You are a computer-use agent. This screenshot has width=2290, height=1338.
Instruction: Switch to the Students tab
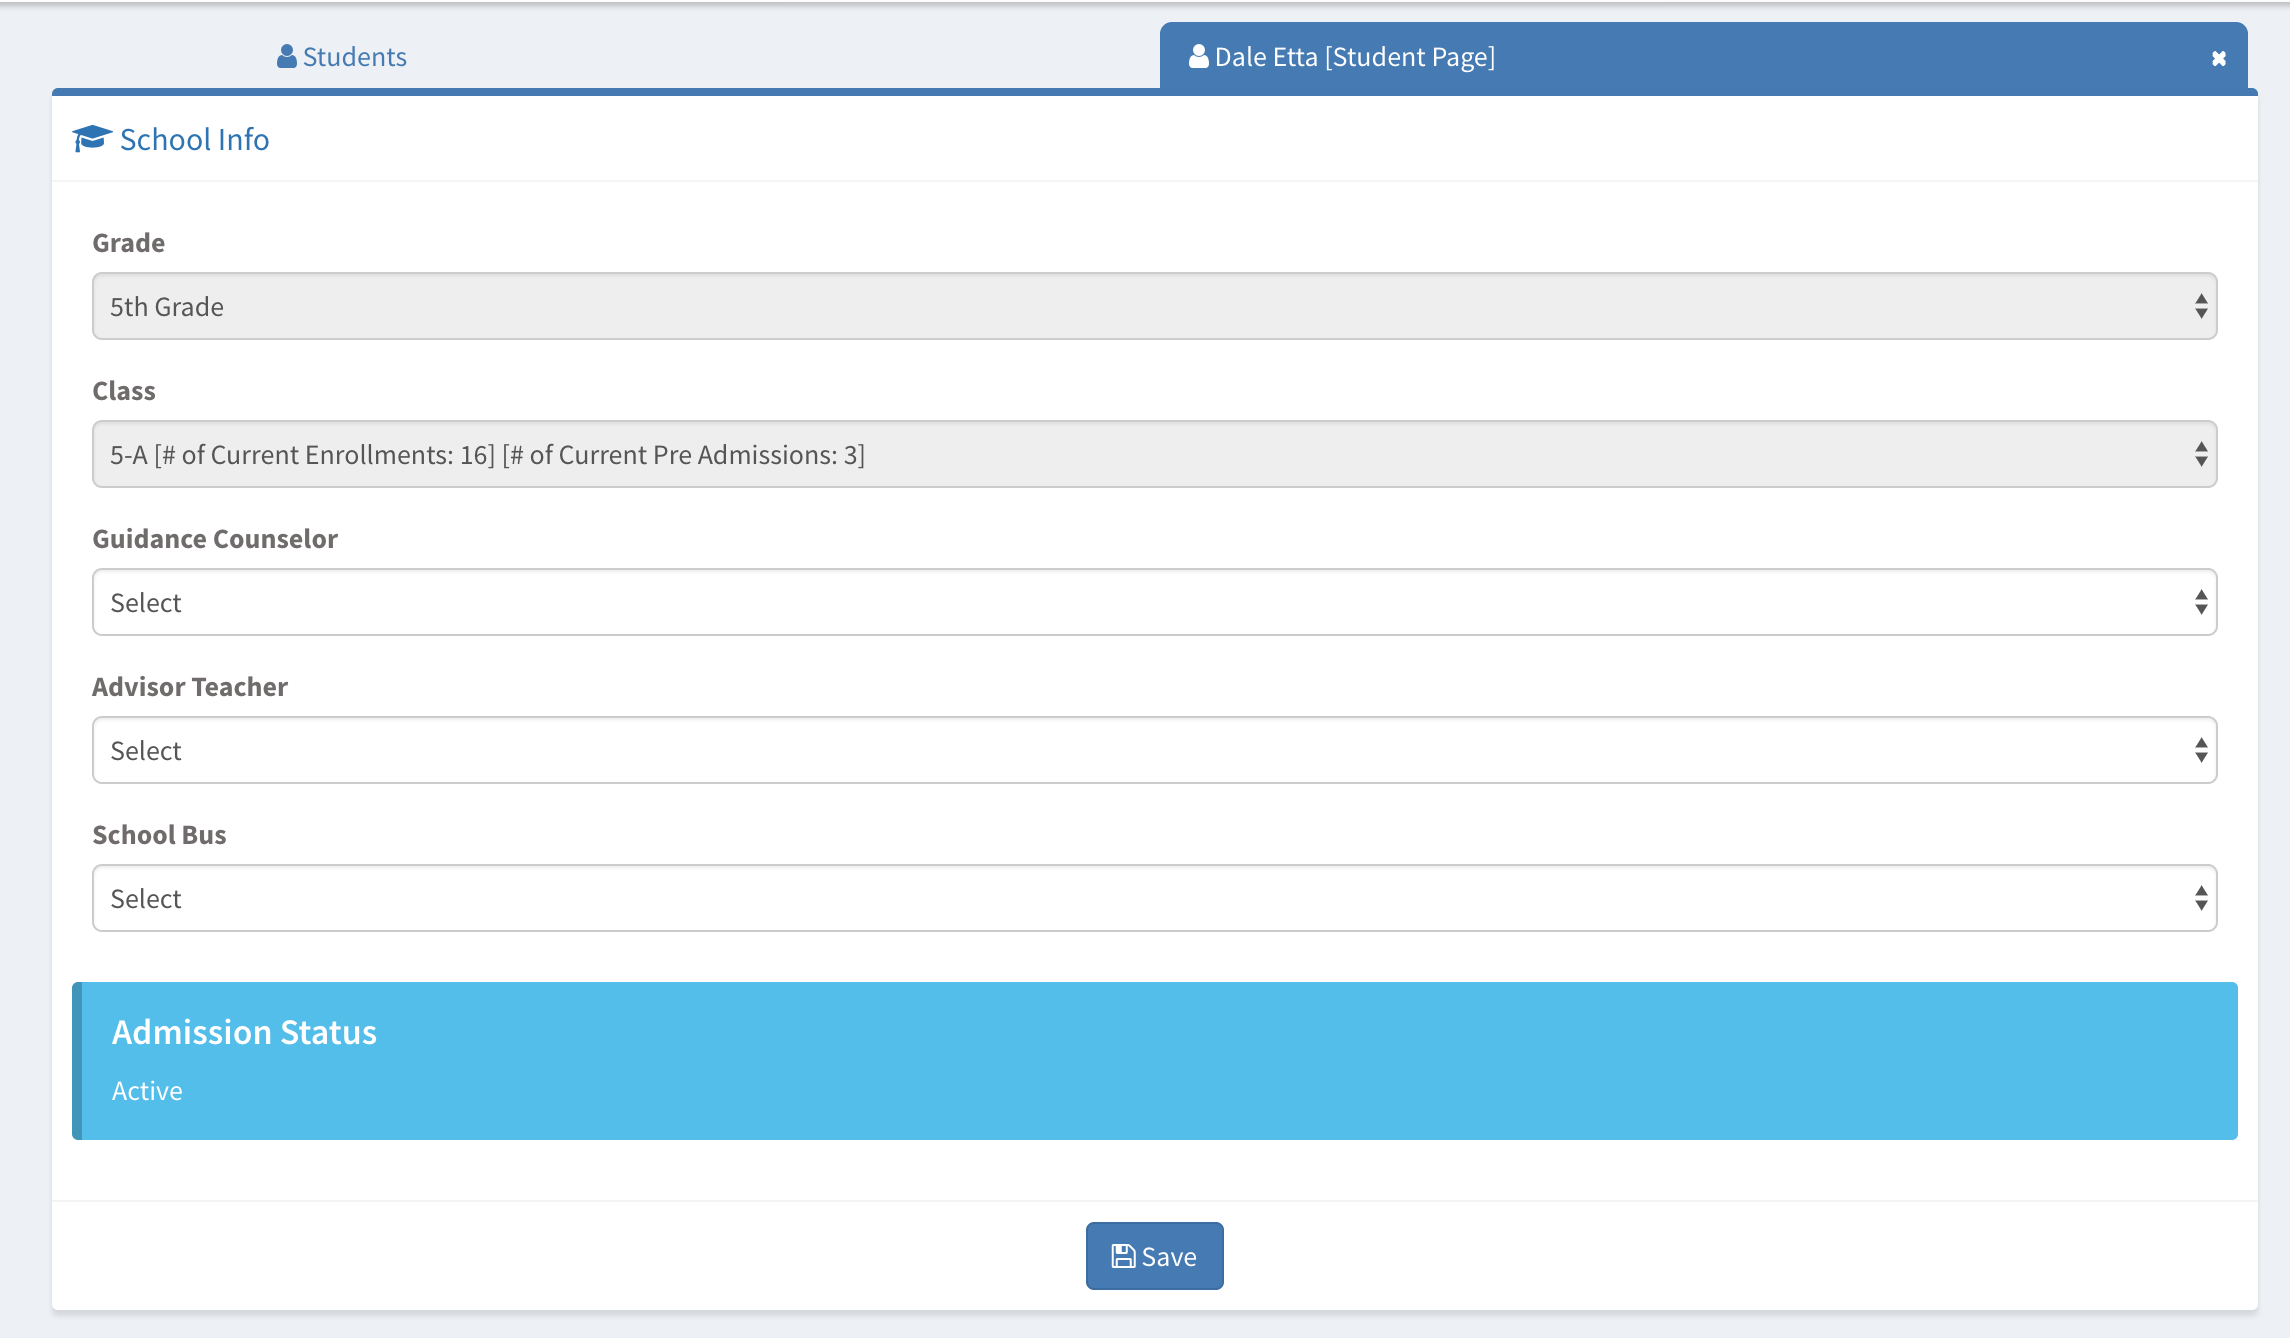point(342,57)
